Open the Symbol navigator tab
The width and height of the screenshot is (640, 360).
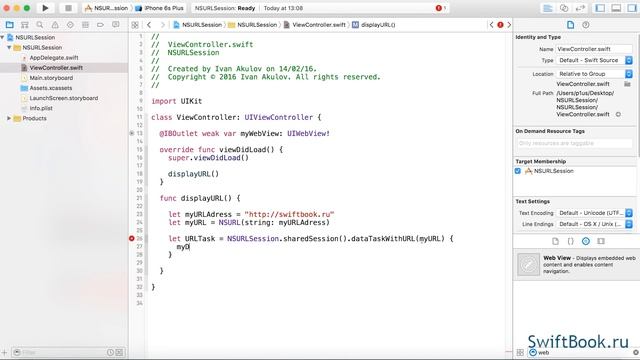(x=24, y=25)
